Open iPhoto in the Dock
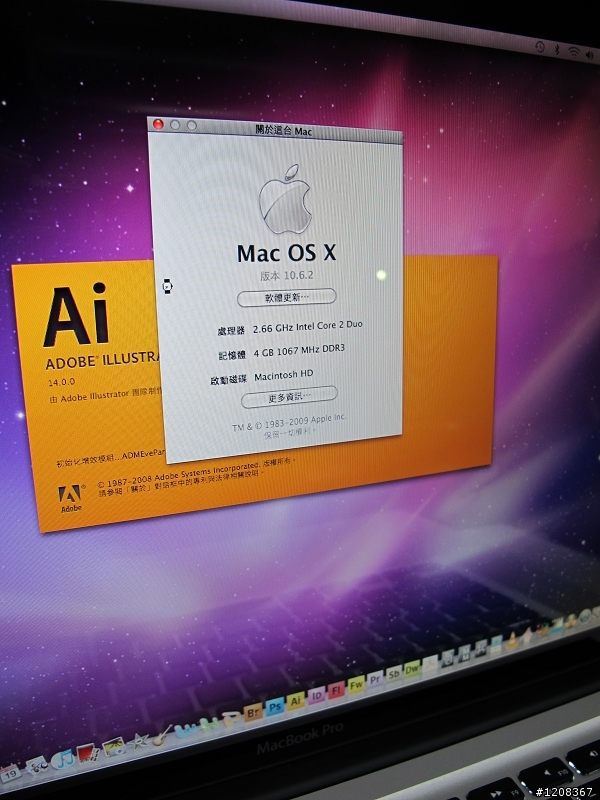 coord(113,748)
